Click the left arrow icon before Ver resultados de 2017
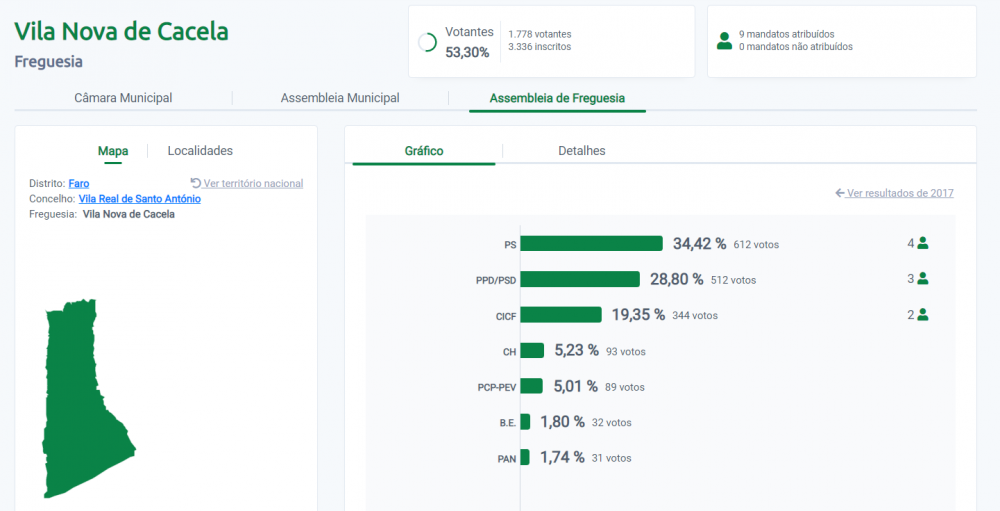The height and width of the screenshot is (511, 1000). (x=840, y=193)
